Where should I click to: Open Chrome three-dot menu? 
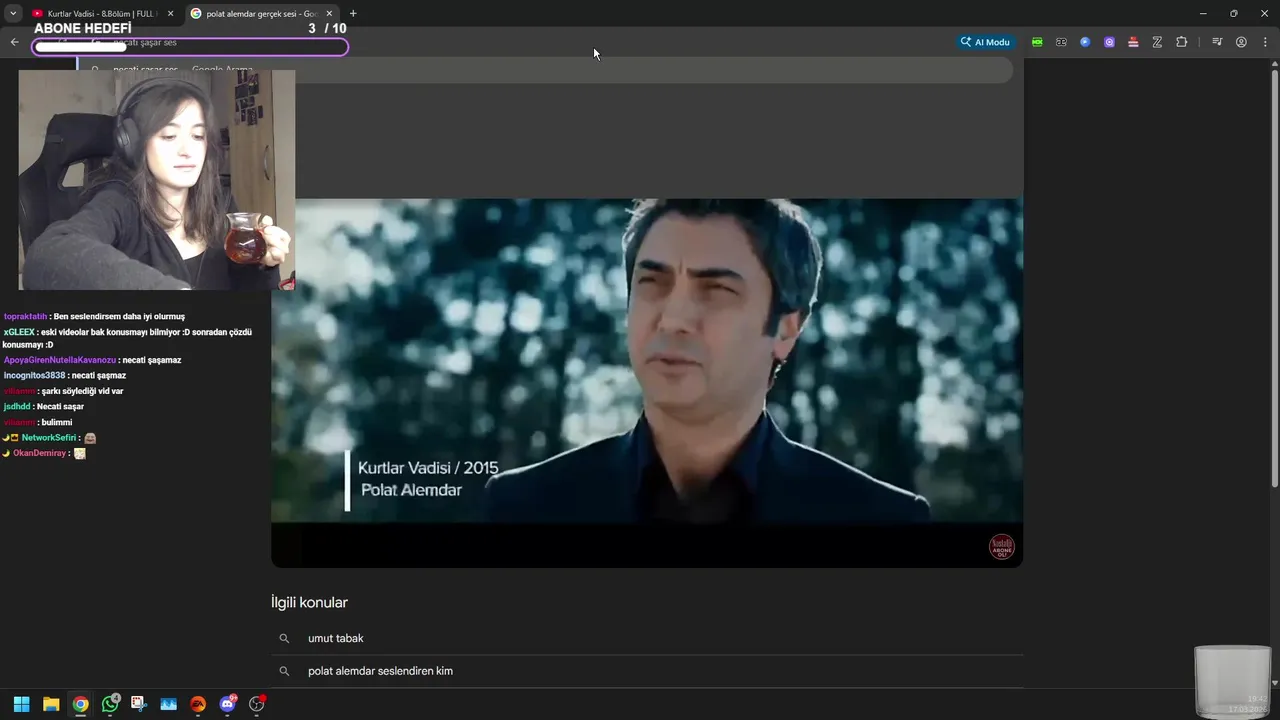point(1265,42)
